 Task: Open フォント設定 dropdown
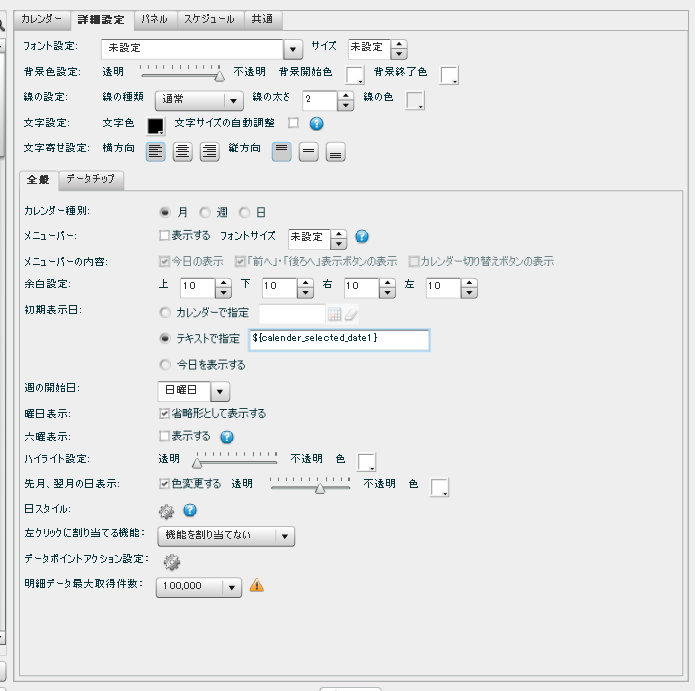tap(293, 49)
